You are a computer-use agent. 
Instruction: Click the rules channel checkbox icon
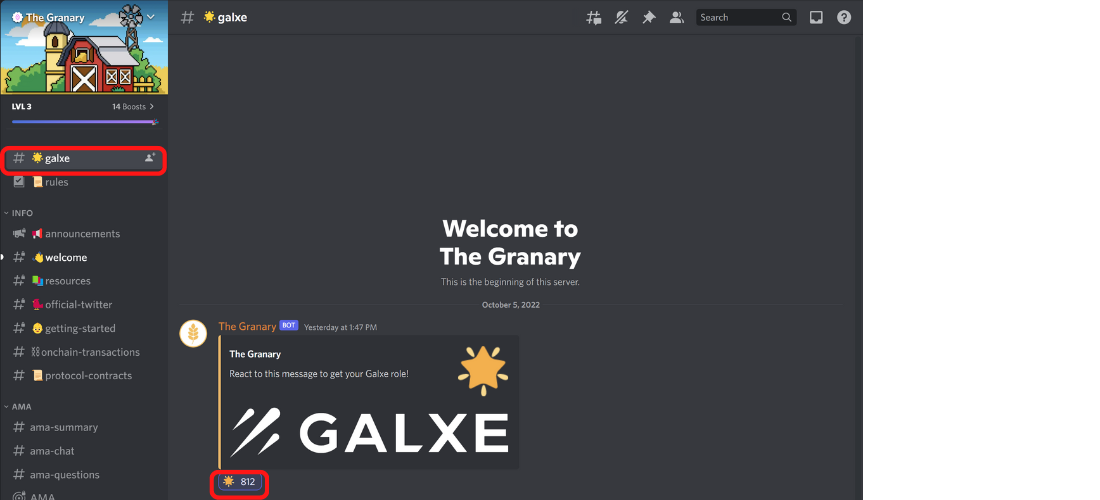click(19, 182)
